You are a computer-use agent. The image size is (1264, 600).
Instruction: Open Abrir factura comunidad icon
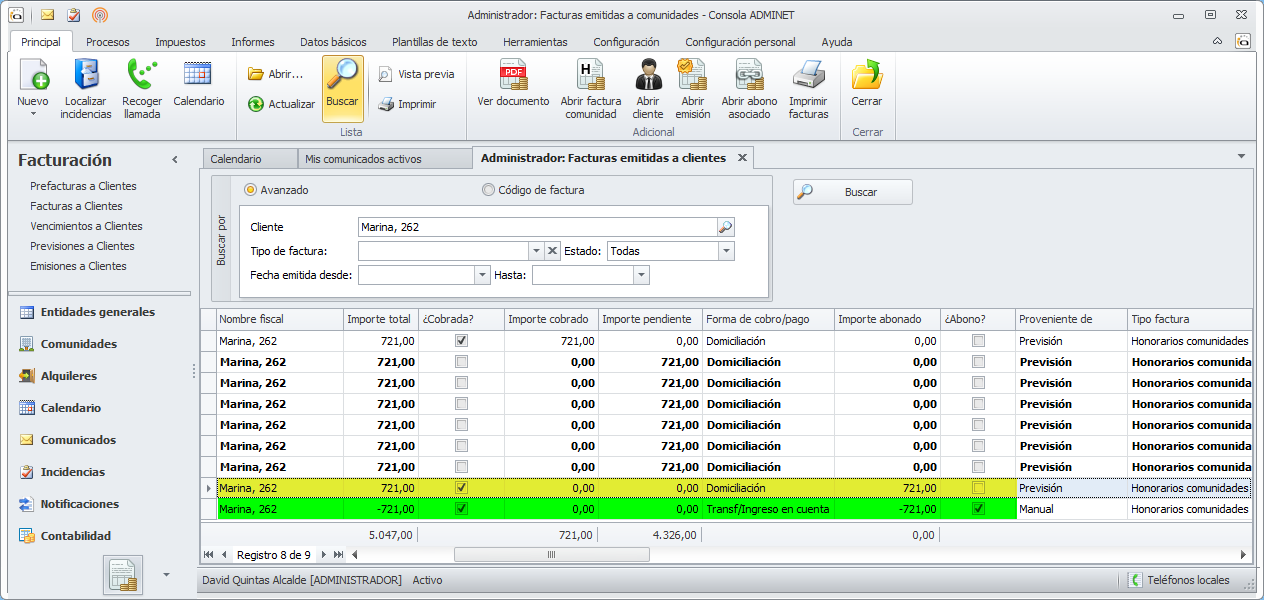(590, 76)
